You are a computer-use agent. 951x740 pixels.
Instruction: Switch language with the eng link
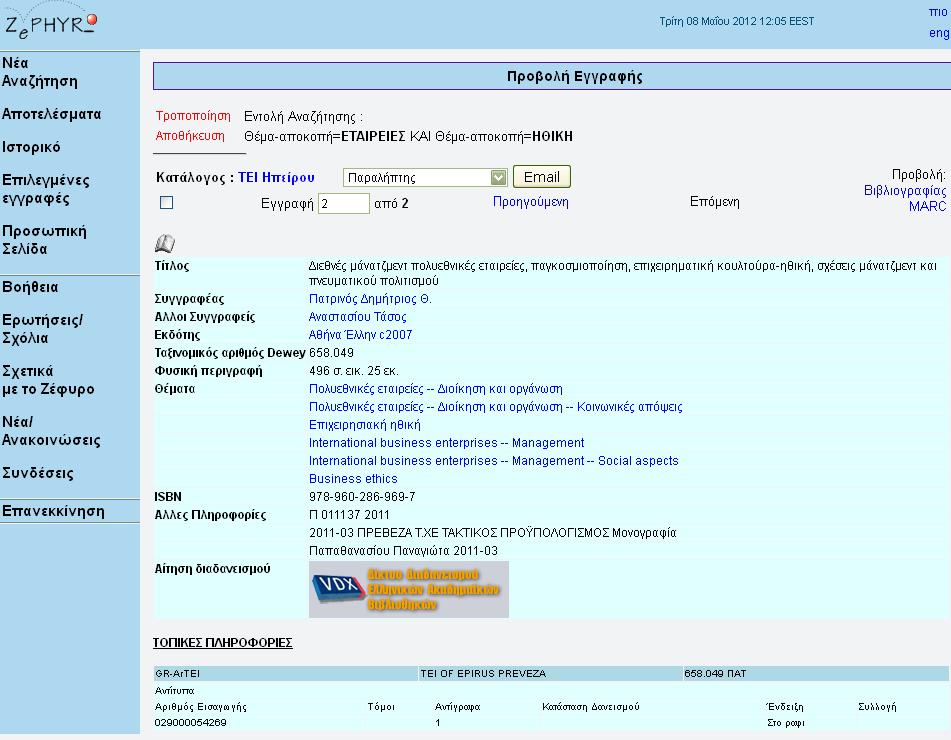(938, 33)
